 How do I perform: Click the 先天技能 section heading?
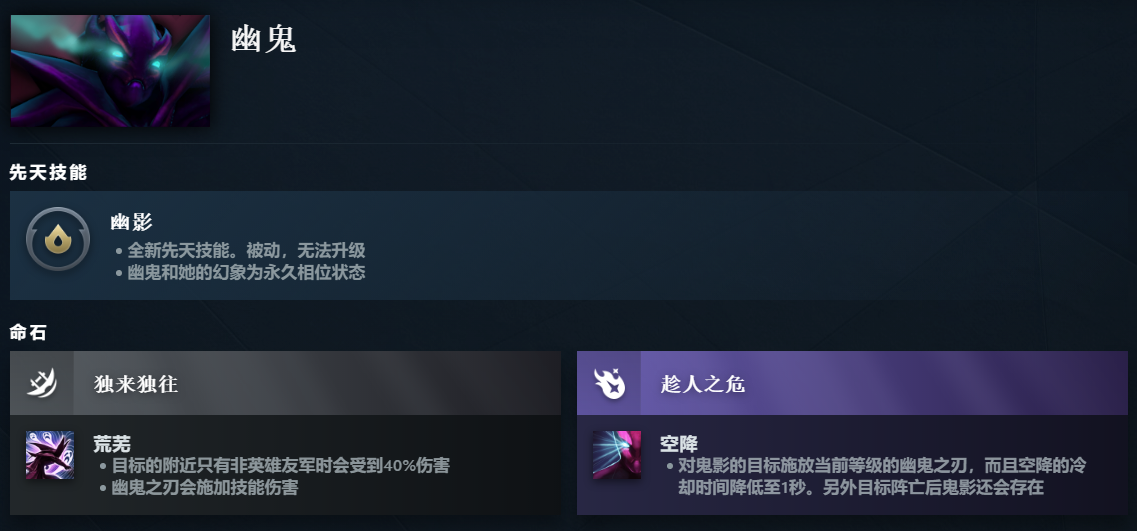coord(48,173)
